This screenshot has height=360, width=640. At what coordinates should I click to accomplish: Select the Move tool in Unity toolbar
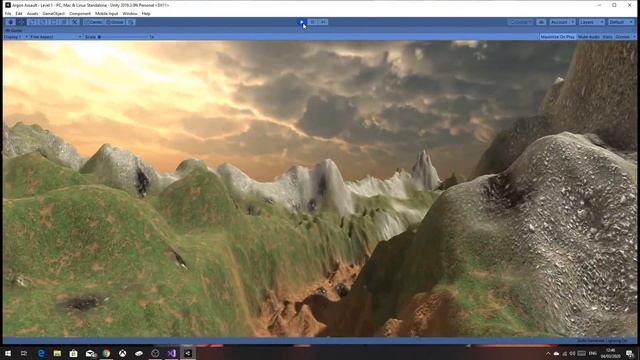click(21, 22)
